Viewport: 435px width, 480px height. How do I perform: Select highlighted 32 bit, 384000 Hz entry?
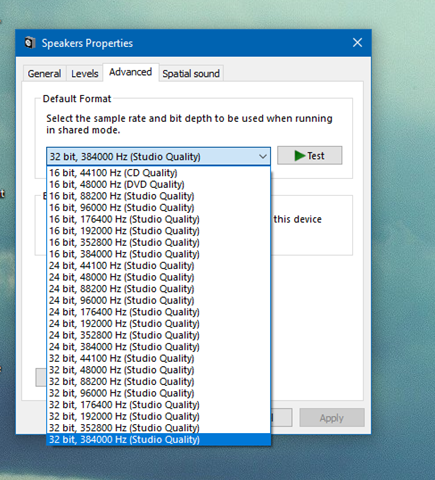click(159, 439)
